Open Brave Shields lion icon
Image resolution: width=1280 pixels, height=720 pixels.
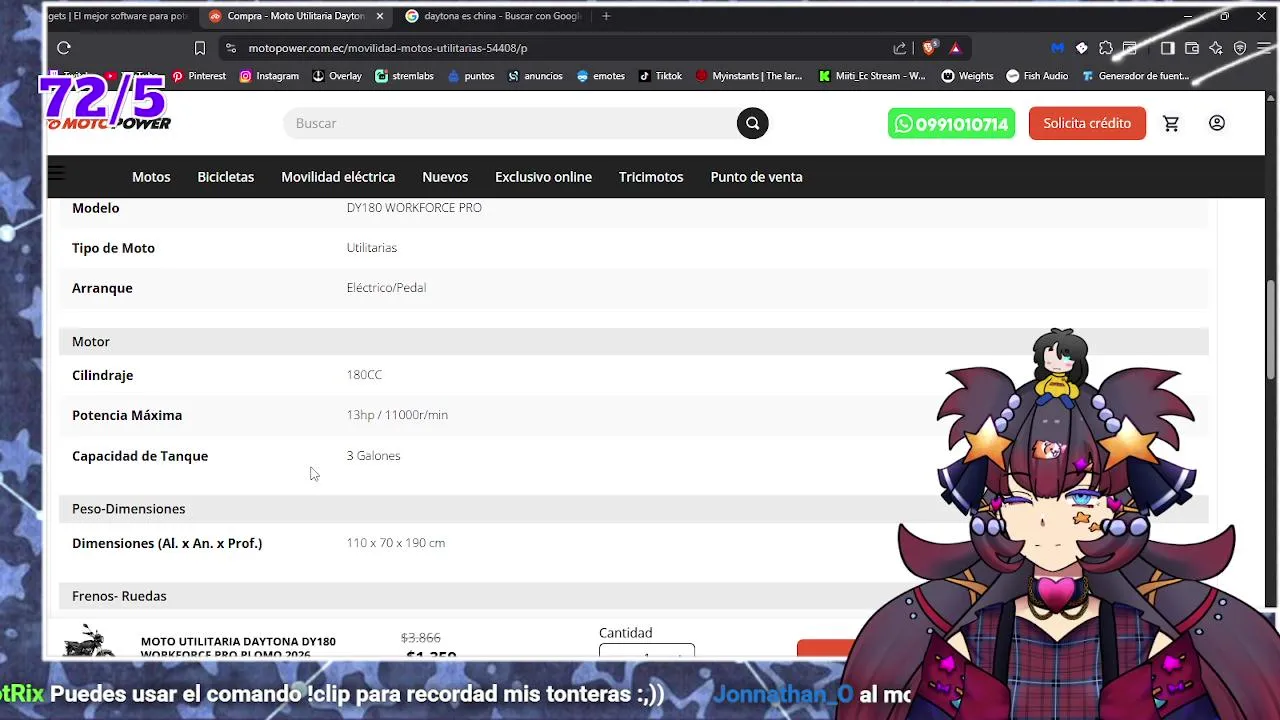tap(930, 47)
